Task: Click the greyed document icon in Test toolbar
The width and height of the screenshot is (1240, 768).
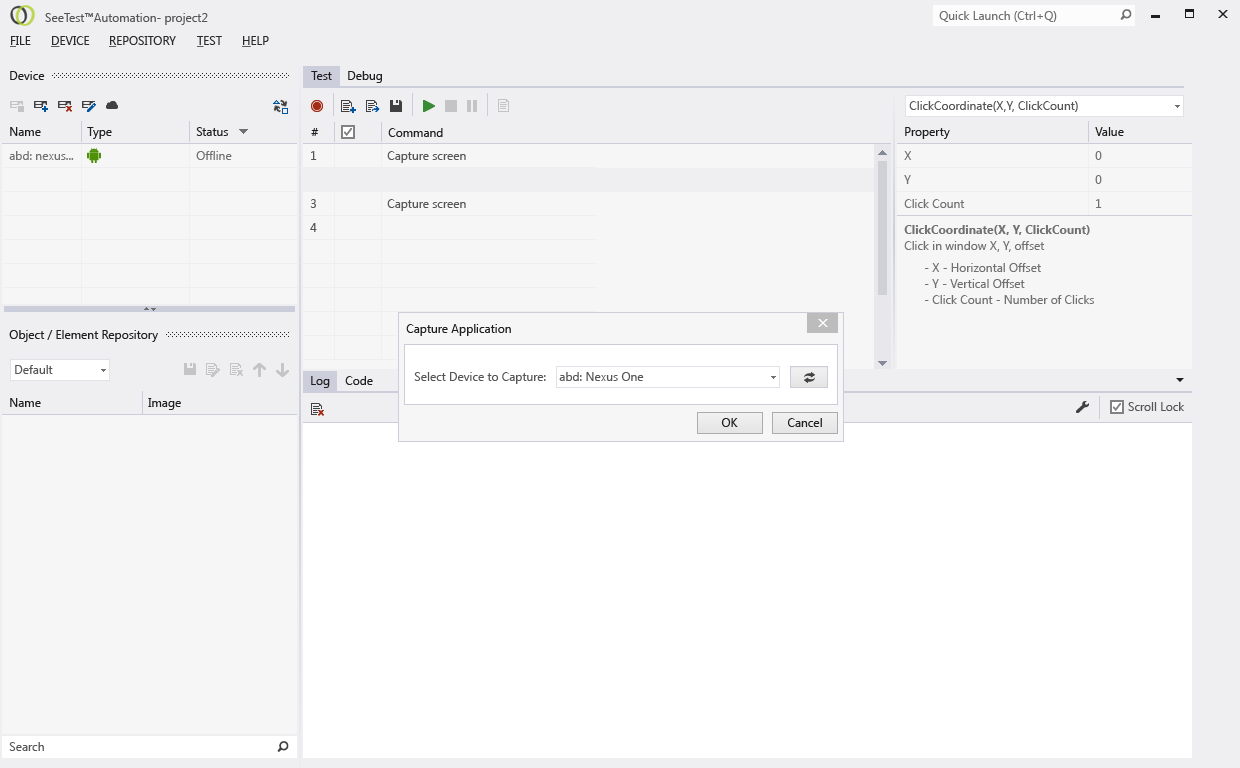Action: 503,106
